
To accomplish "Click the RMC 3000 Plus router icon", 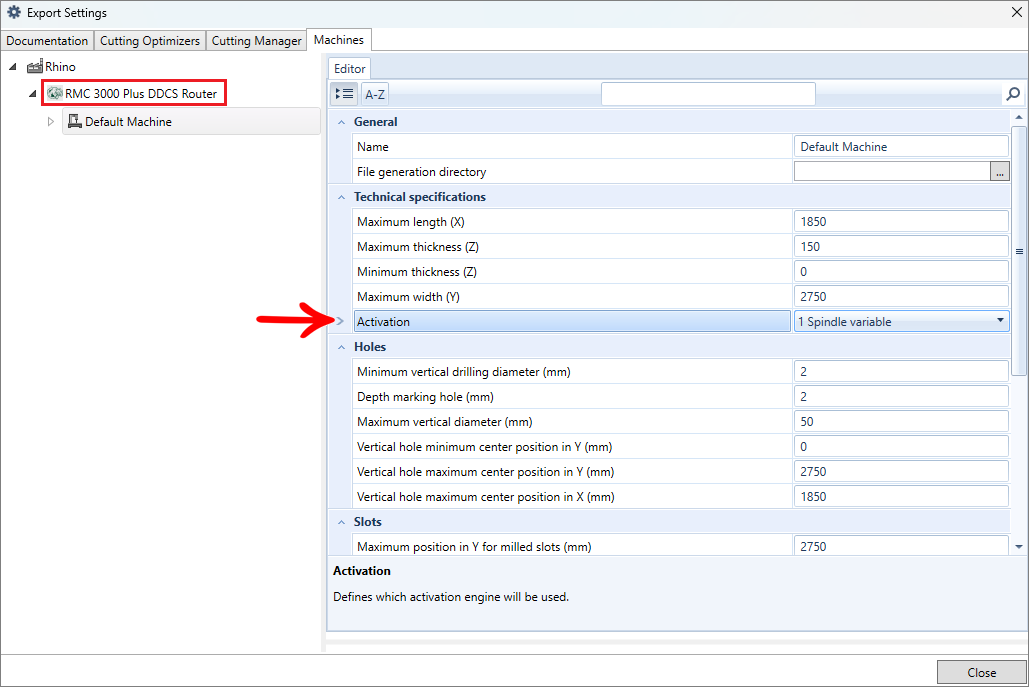I will pos(55,93).
